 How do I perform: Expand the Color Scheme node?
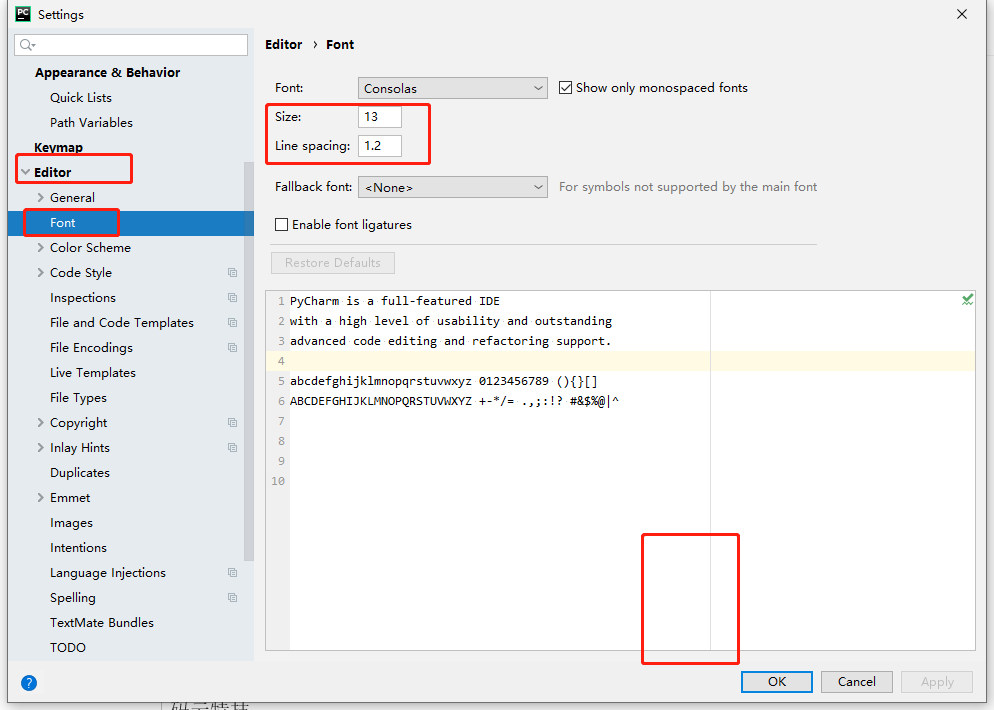pyautogui.click(x=41, y=247)
